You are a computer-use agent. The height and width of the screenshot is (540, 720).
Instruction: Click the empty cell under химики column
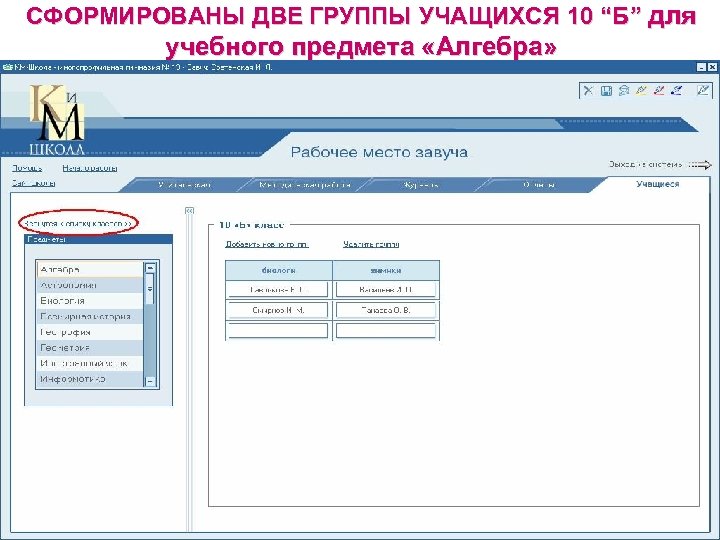386,331
